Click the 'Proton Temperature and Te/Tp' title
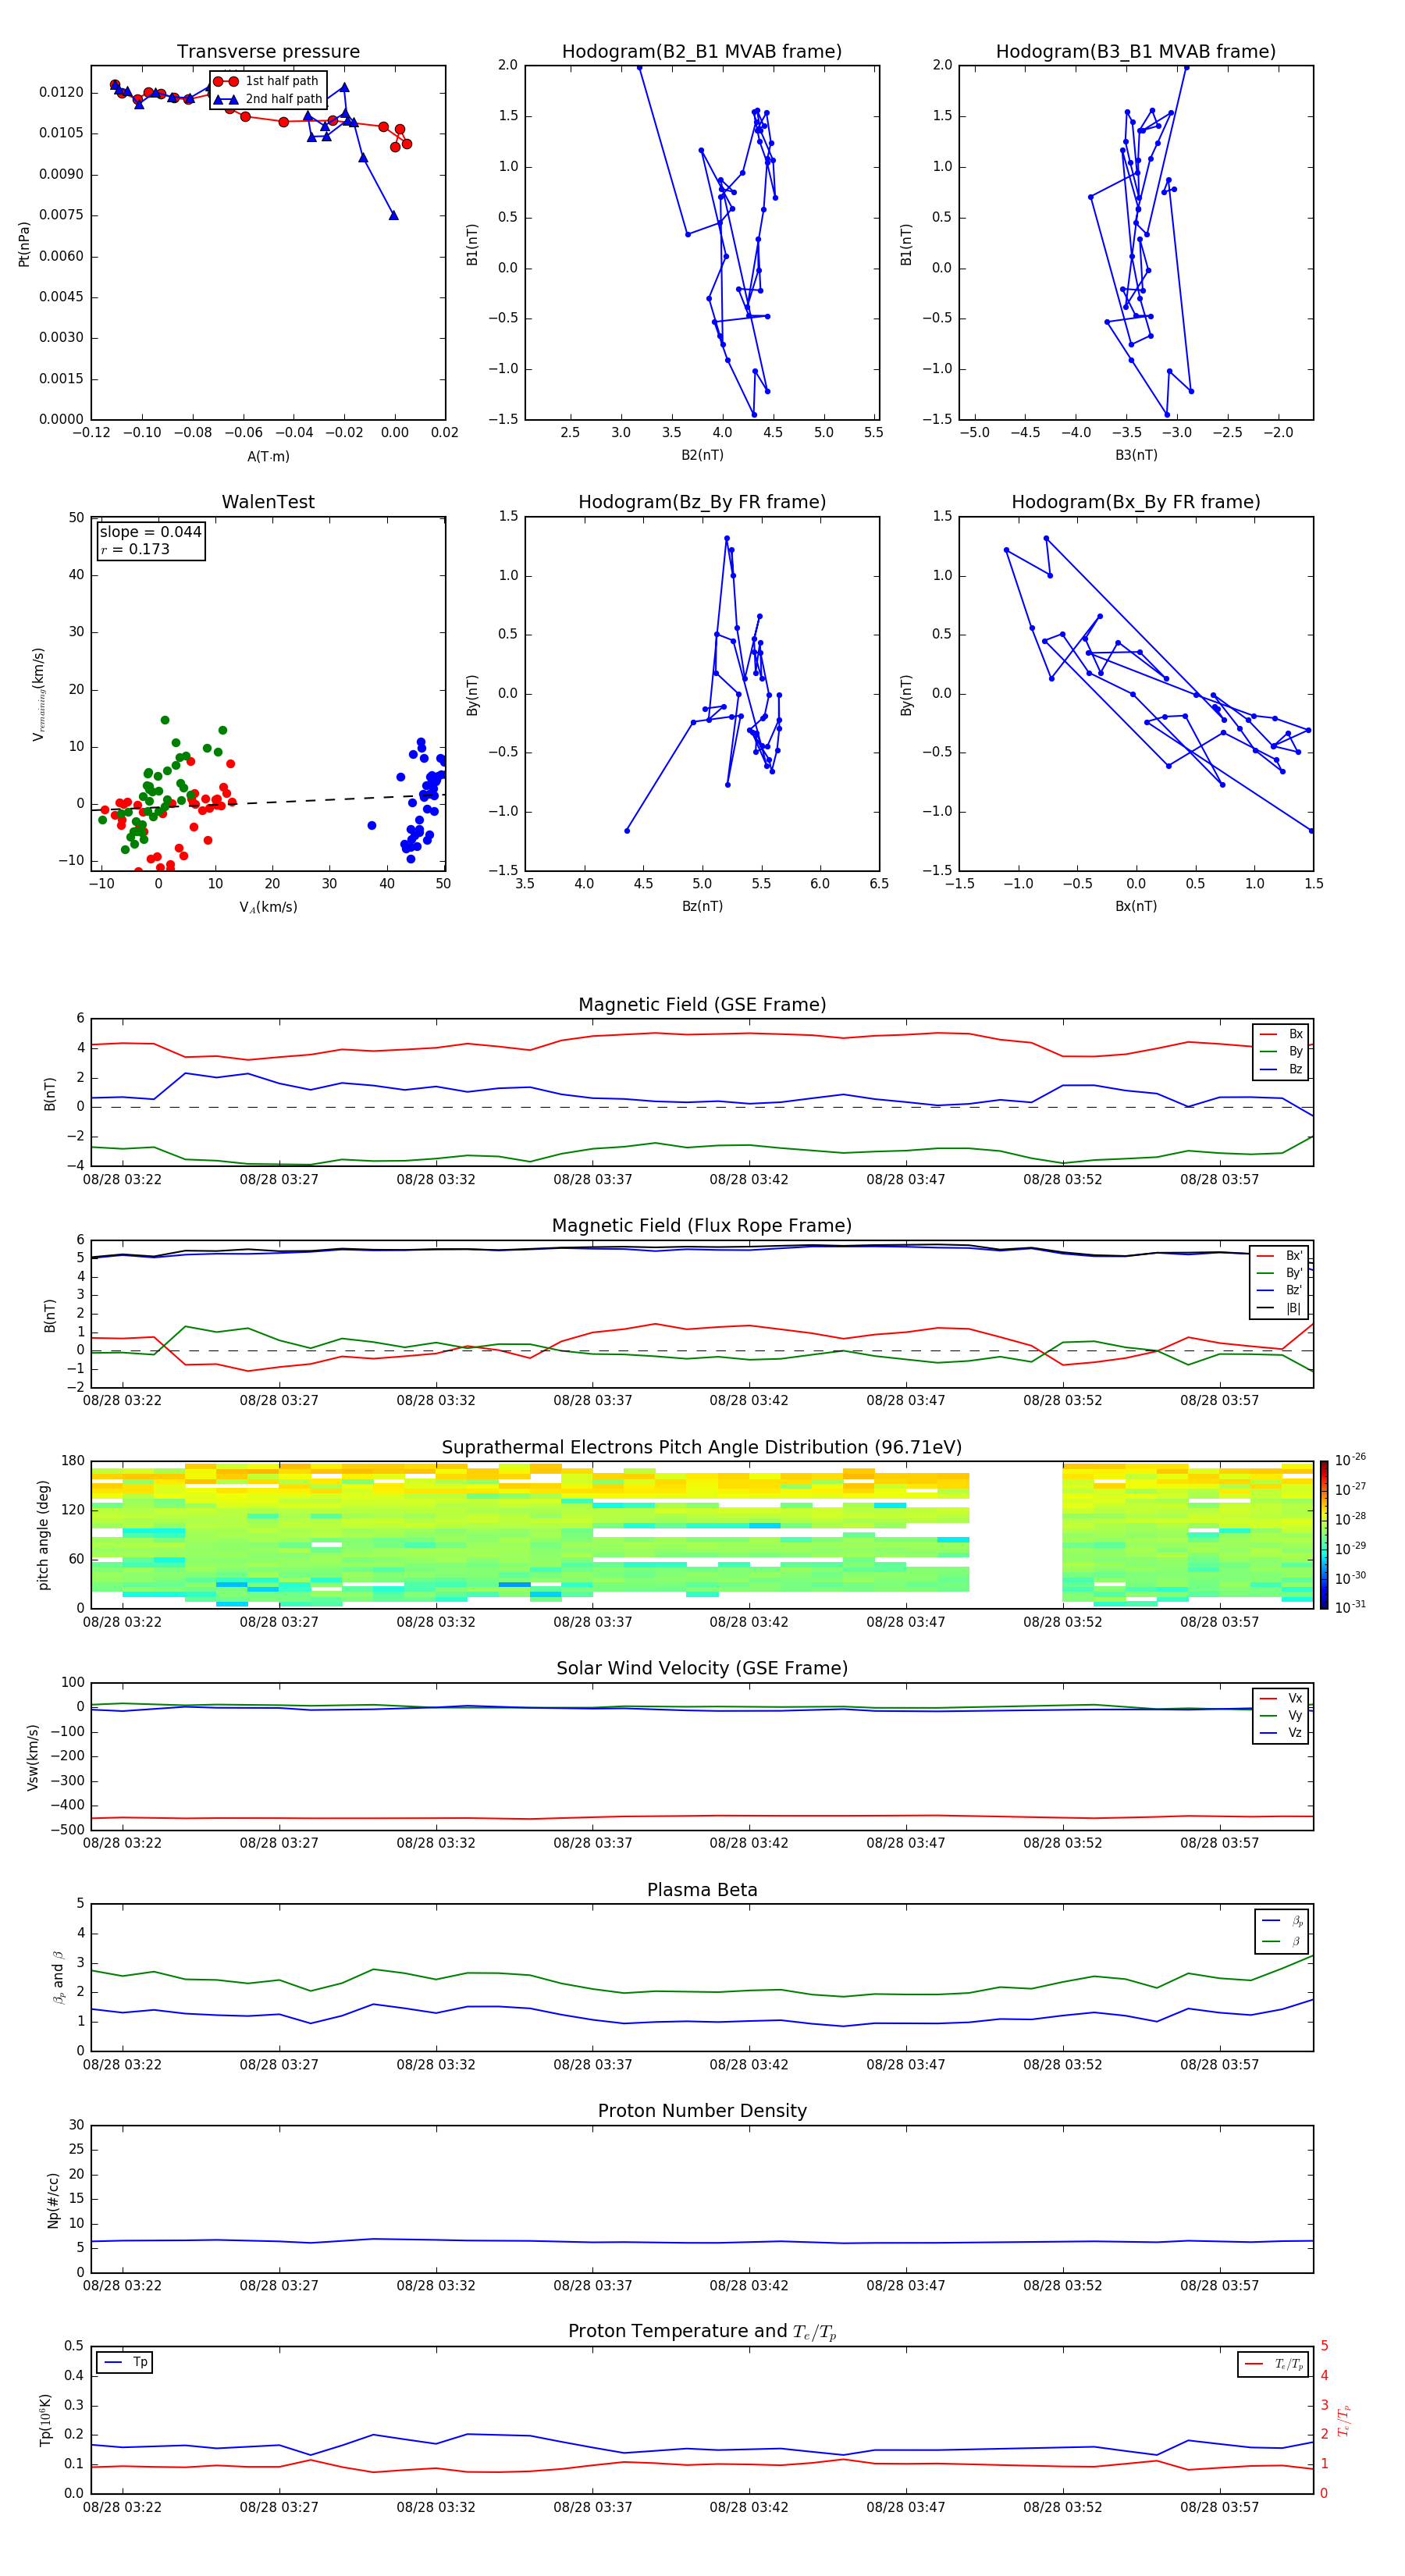The image size is (1405, 2576). coord(702,2332)
